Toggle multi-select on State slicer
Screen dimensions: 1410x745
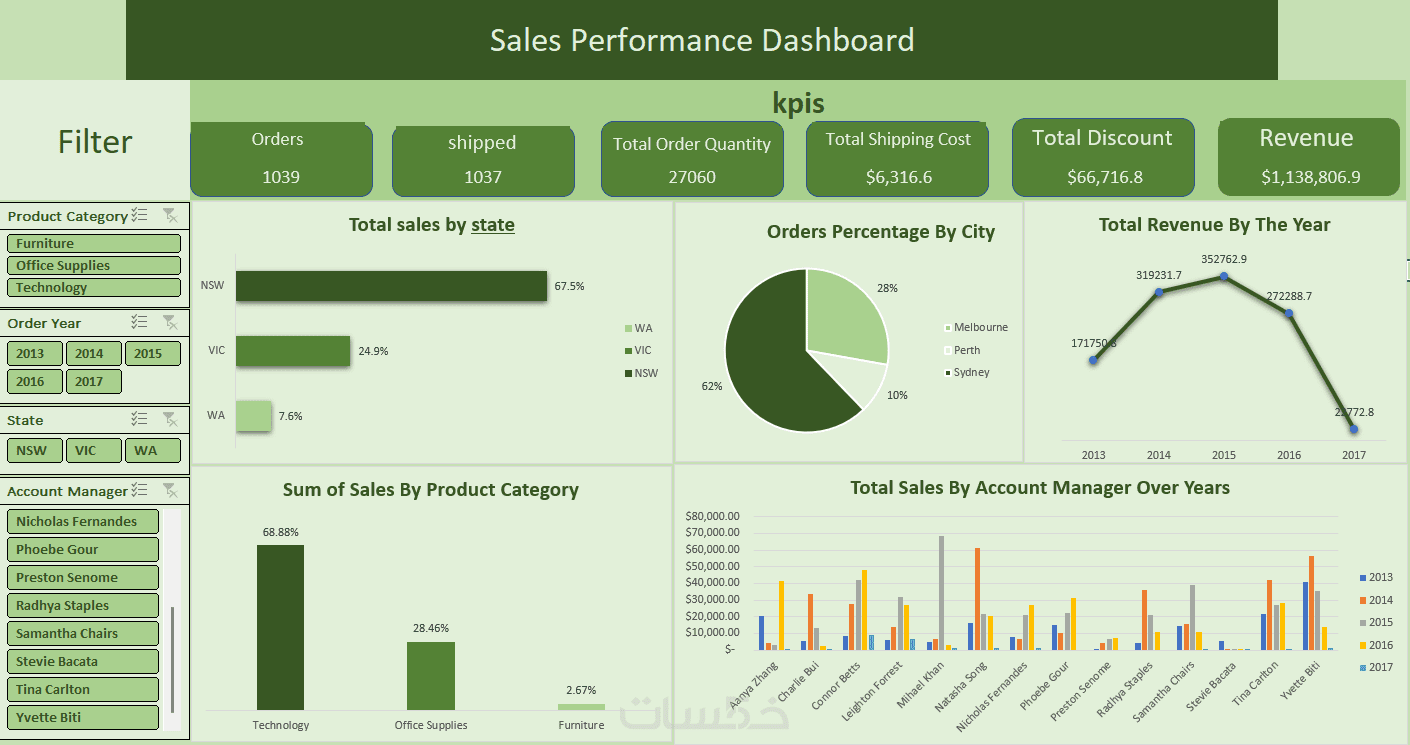coord(139,419)
